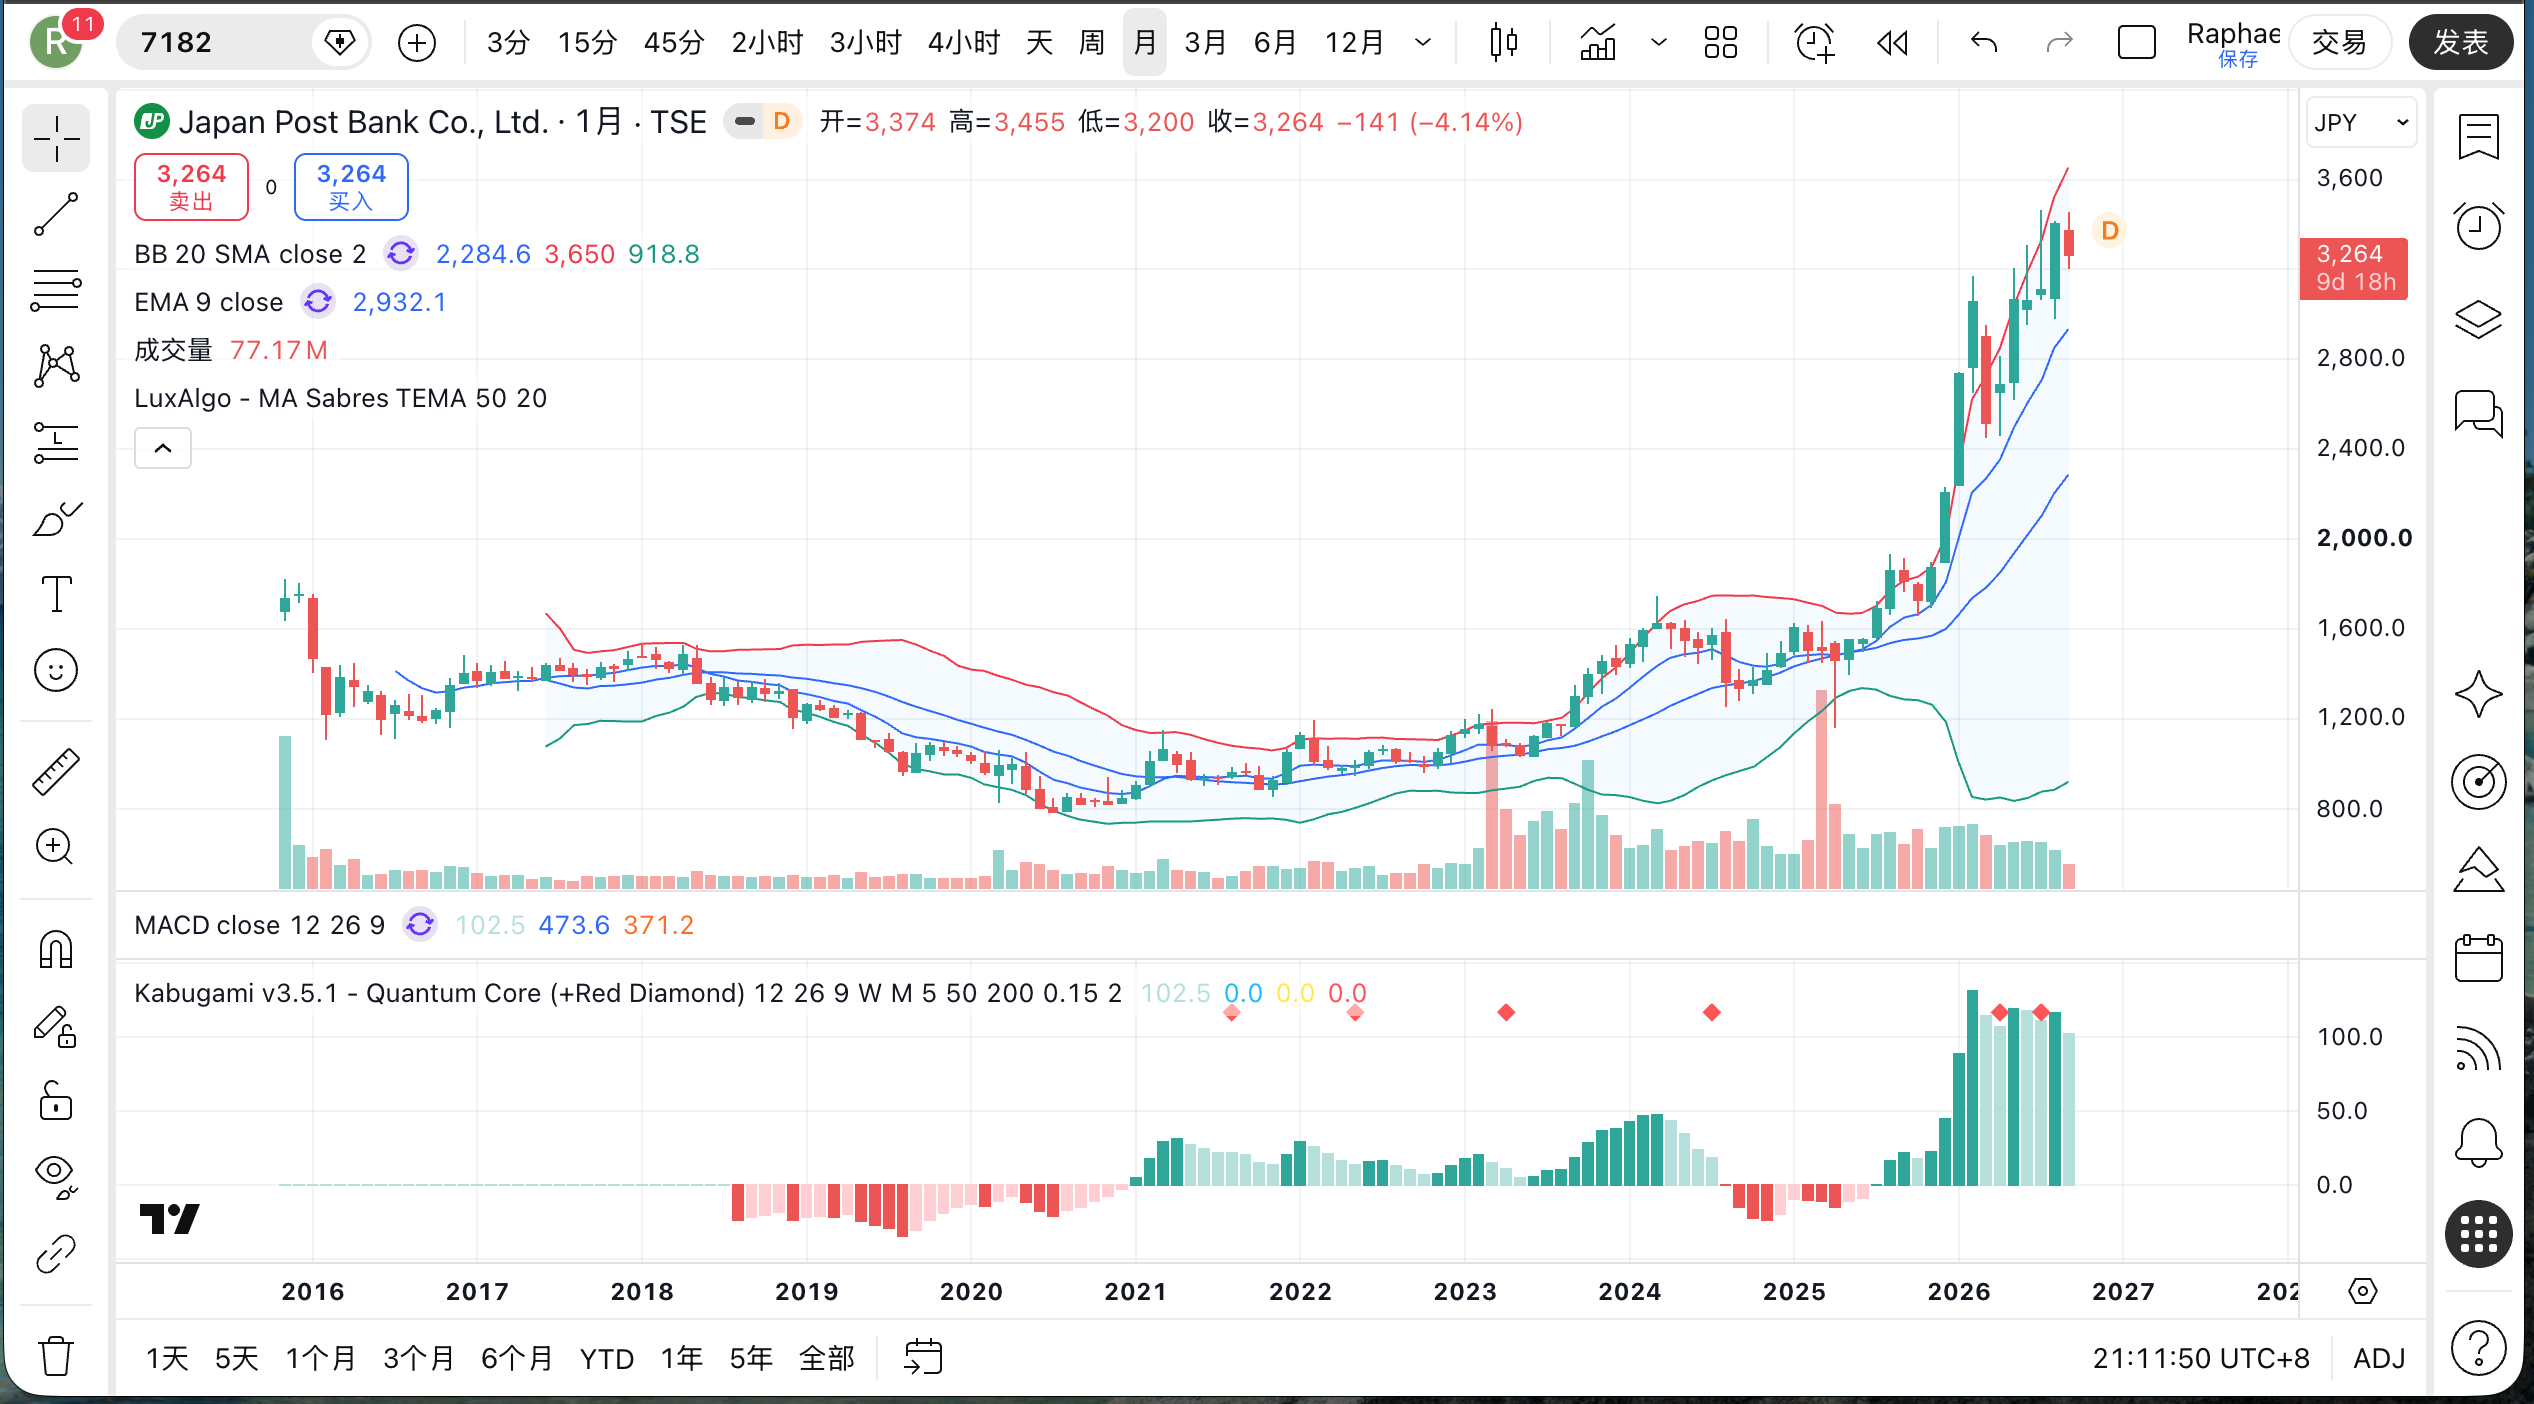Click the add symbol plus button
The image size is (2534, 1404).
click(x=416, y=42)
